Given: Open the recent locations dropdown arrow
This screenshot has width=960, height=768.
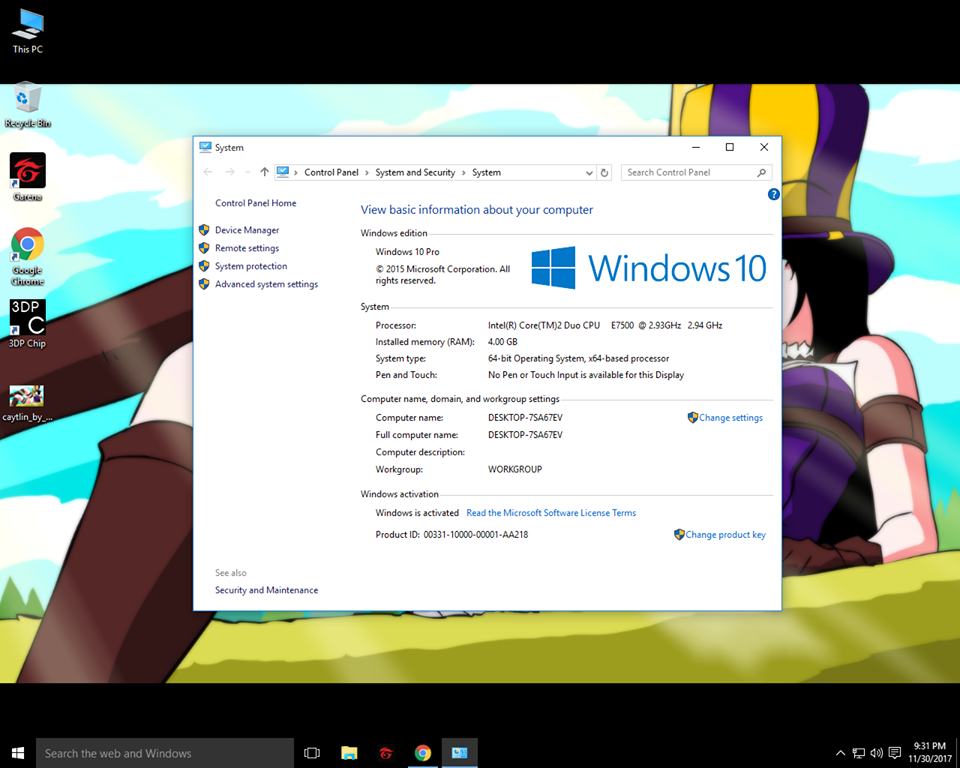Looking at the screenshot, I should tap(247, 173).
